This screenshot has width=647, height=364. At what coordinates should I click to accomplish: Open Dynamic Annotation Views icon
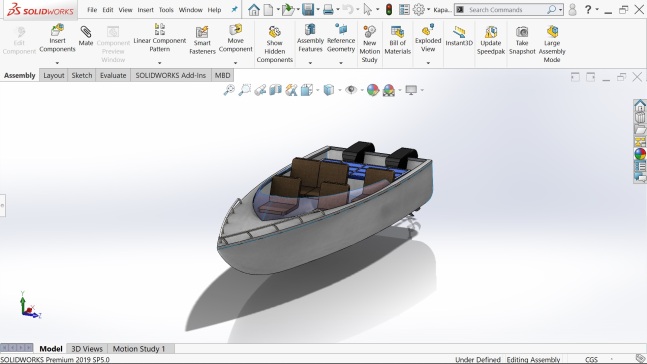pos(291,90)
